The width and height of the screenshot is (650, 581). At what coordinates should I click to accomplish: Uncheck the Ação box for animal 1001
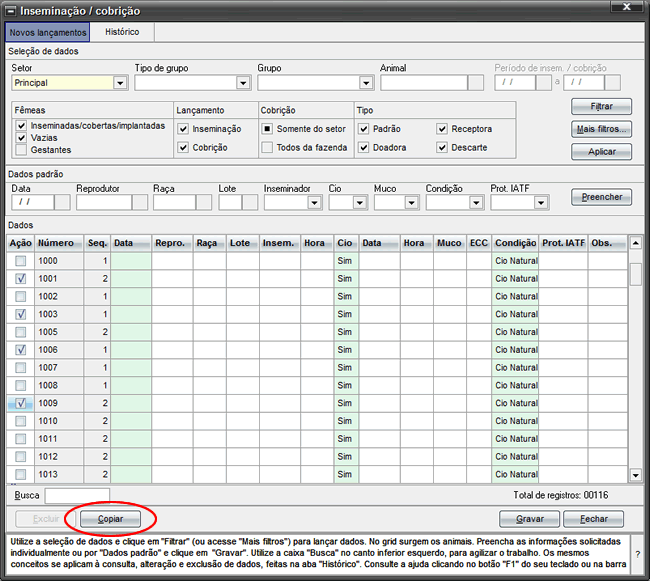(20, 278)
